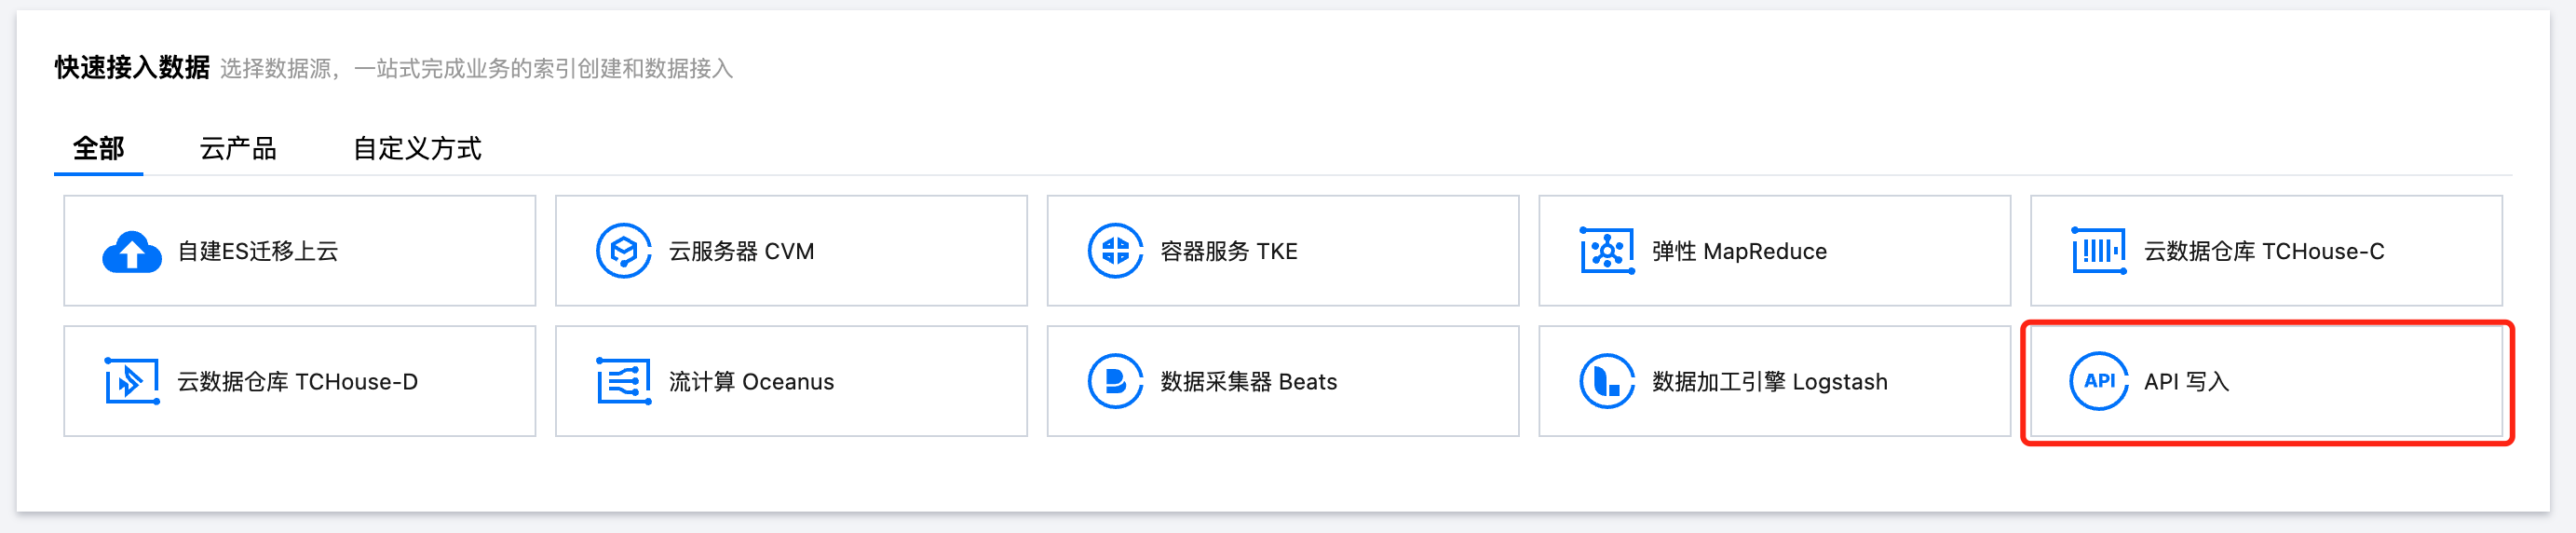
Task: Click the 容器服务 TKE icon
Action: tap(1115, 251)
